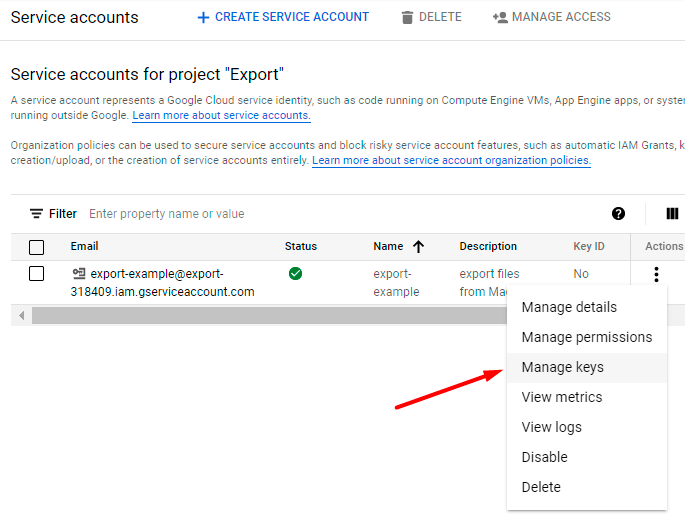Click the green enabled status checkmark
The height and width of the screenshot is (519, 685).
tap(295, 273)
